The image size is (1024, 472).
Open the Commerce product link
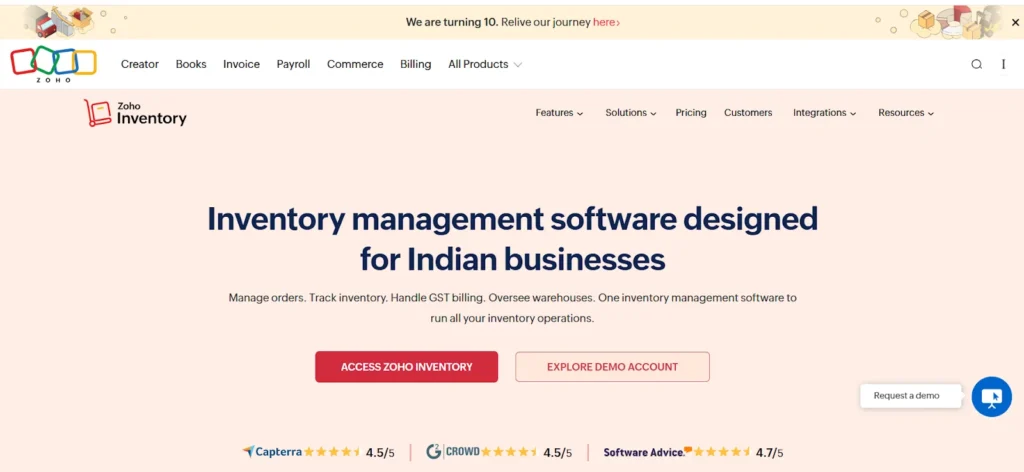[355, 64]
